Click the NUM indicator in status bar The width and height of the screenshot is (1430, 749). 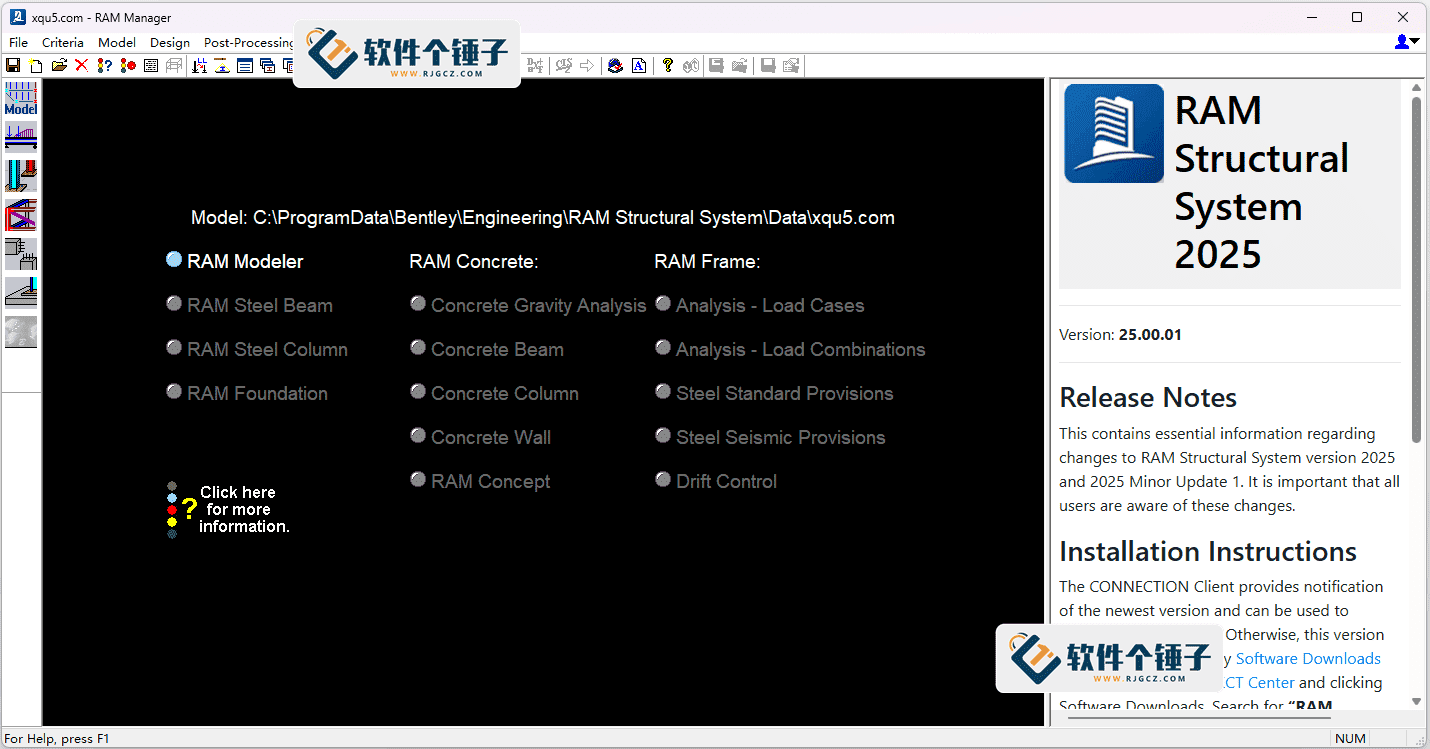click(1352, 739)
